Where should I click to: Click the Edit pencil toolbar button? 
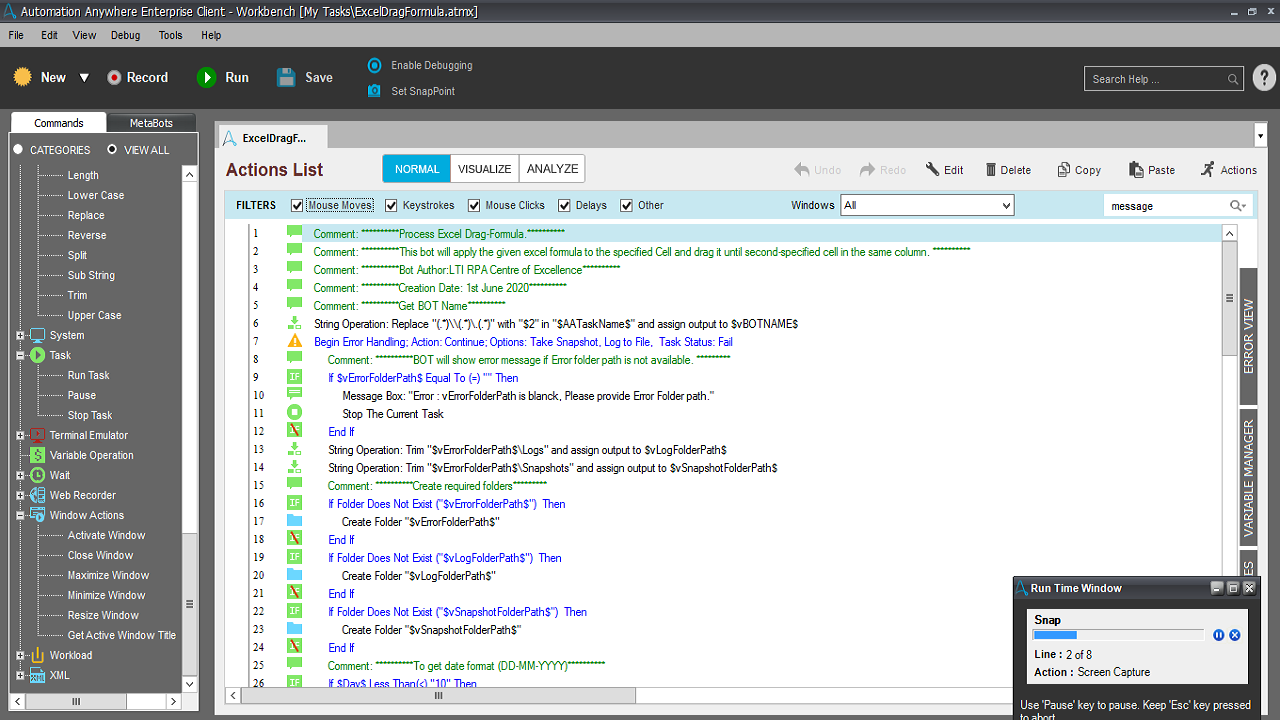944,170
